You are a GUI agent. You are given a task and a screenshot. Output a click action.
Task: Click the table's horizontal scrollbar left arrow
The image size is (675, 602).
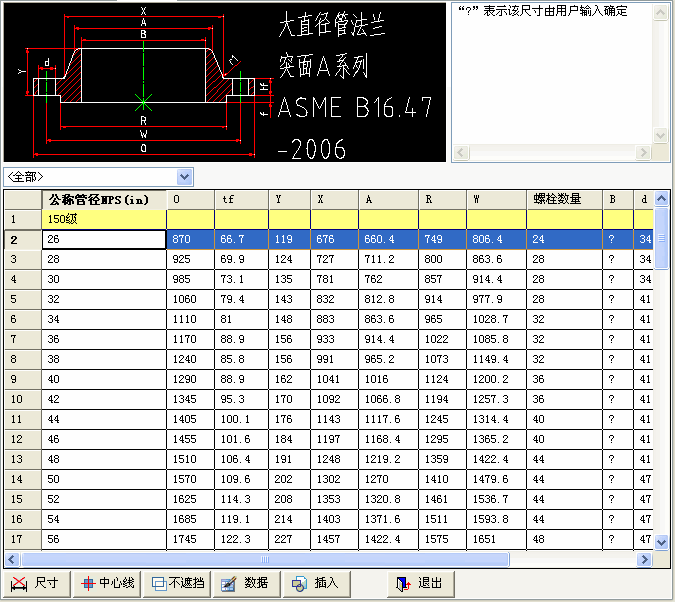tap(11, 559)
